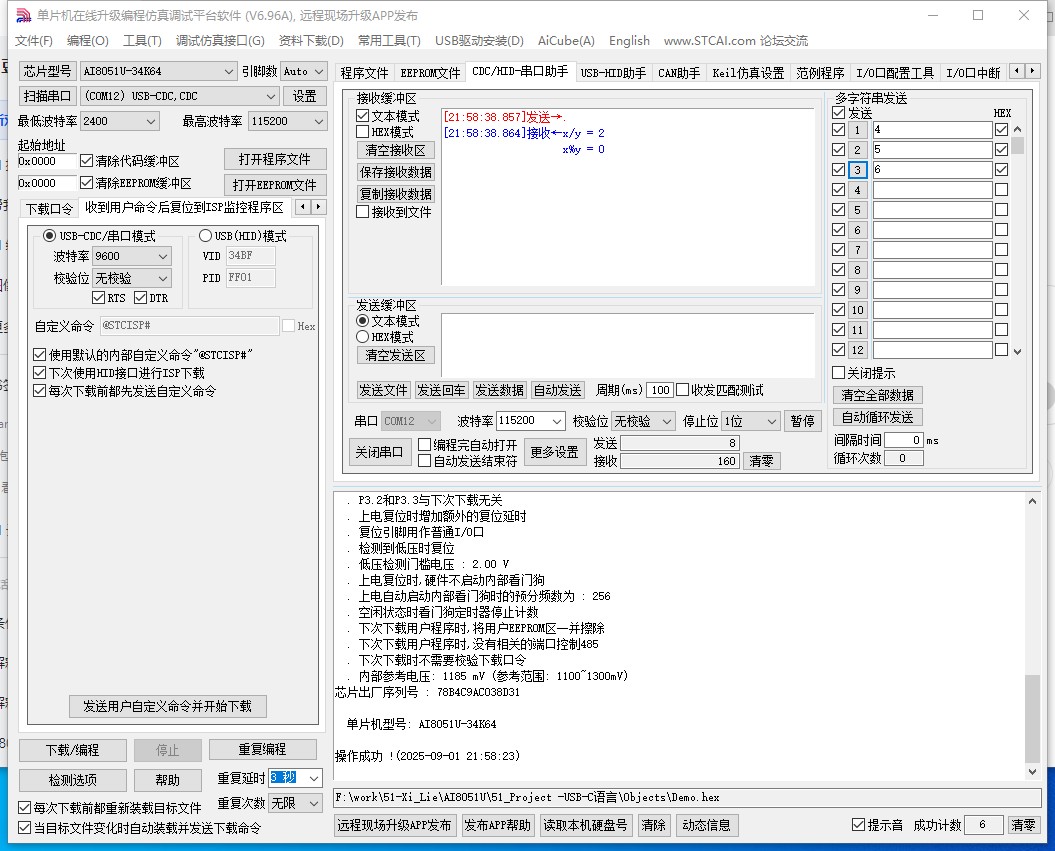Click the down arrow of the multi-string list scrollbar
Screen dimensions: 1055x851
[x=1017, y=351]
